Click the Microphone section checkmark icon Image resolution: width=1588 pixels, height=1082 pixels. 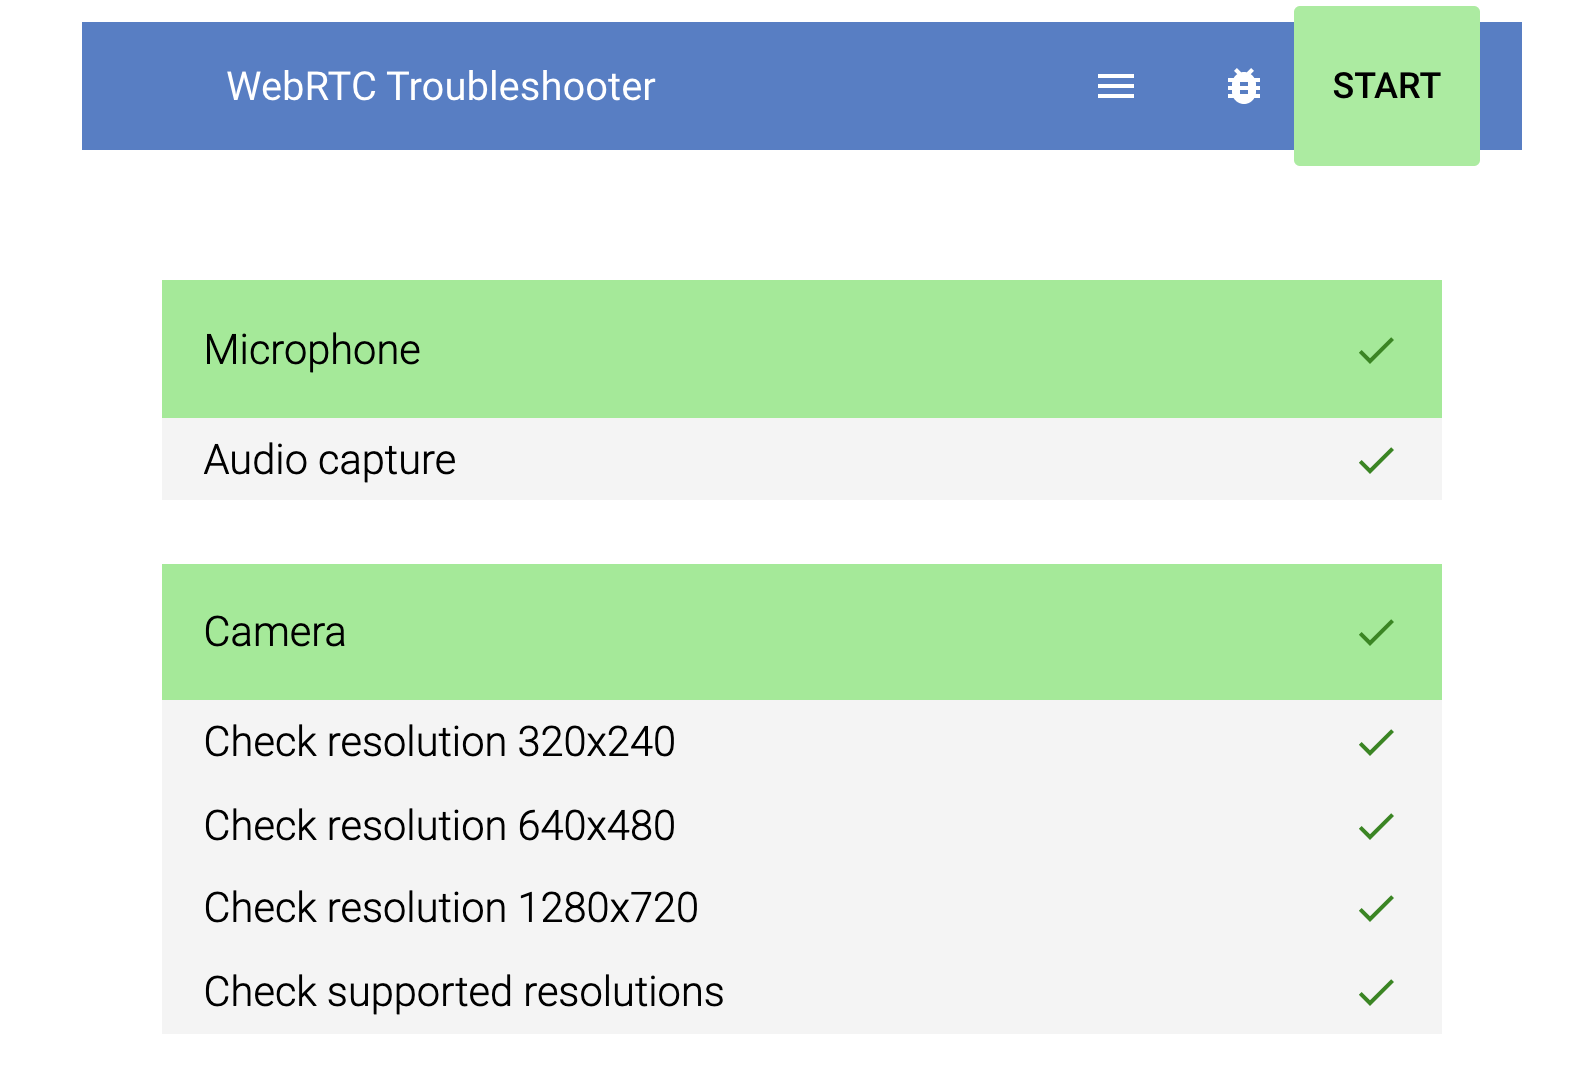[x=1376, y=350]
